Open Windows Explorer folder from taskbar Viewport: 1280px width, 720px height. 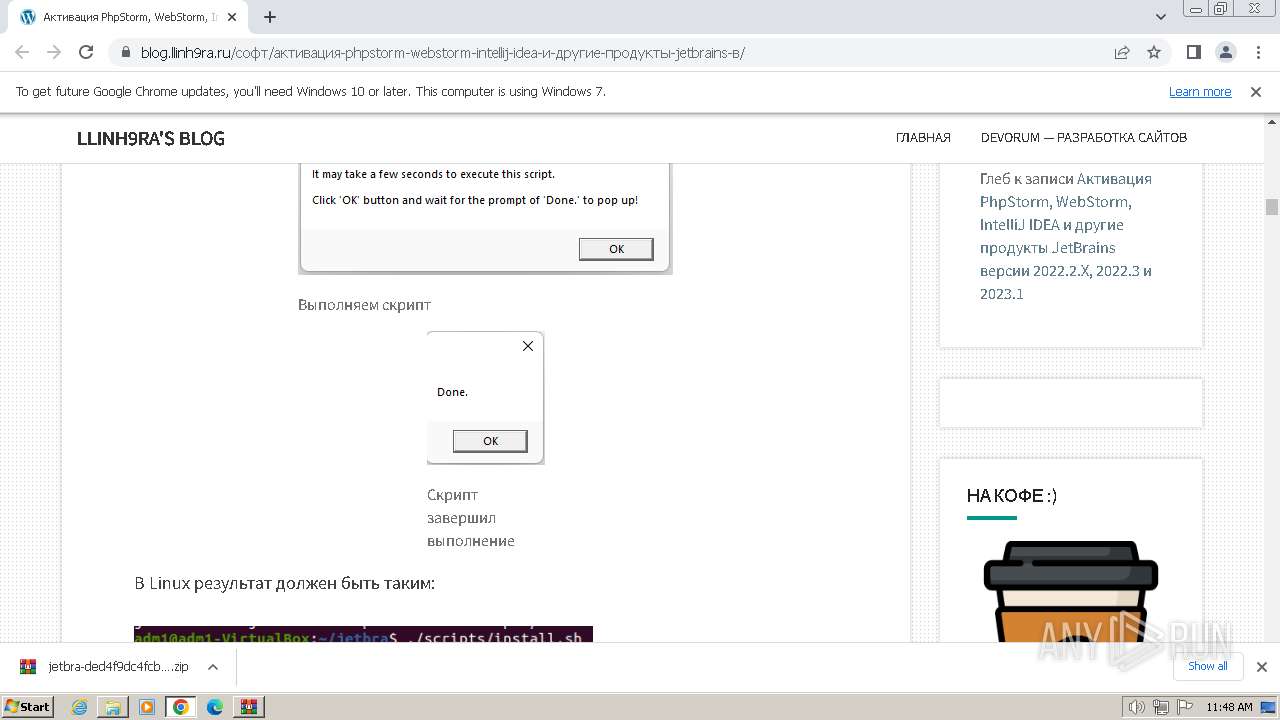click(x=113, y=707)
